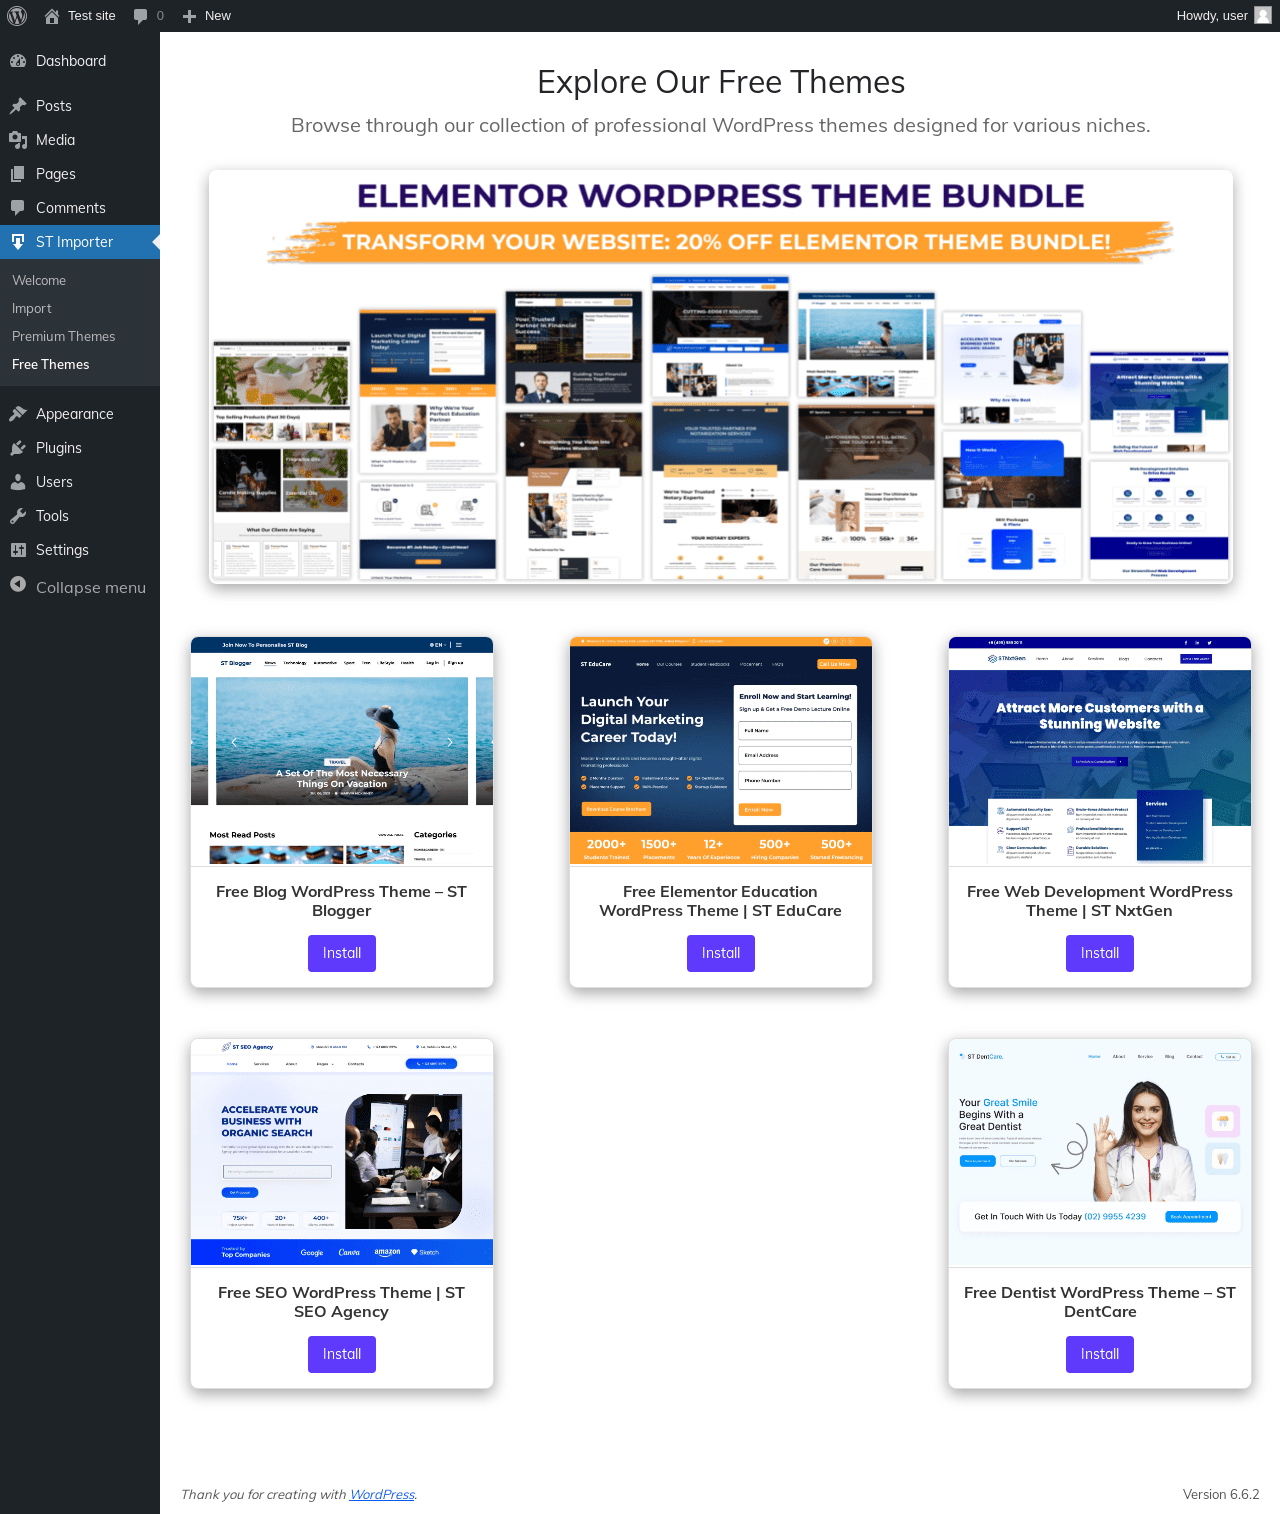Open the ST SEO Agency preview image
This screenshot has width=1280, height=1514.
point(342,1153)
